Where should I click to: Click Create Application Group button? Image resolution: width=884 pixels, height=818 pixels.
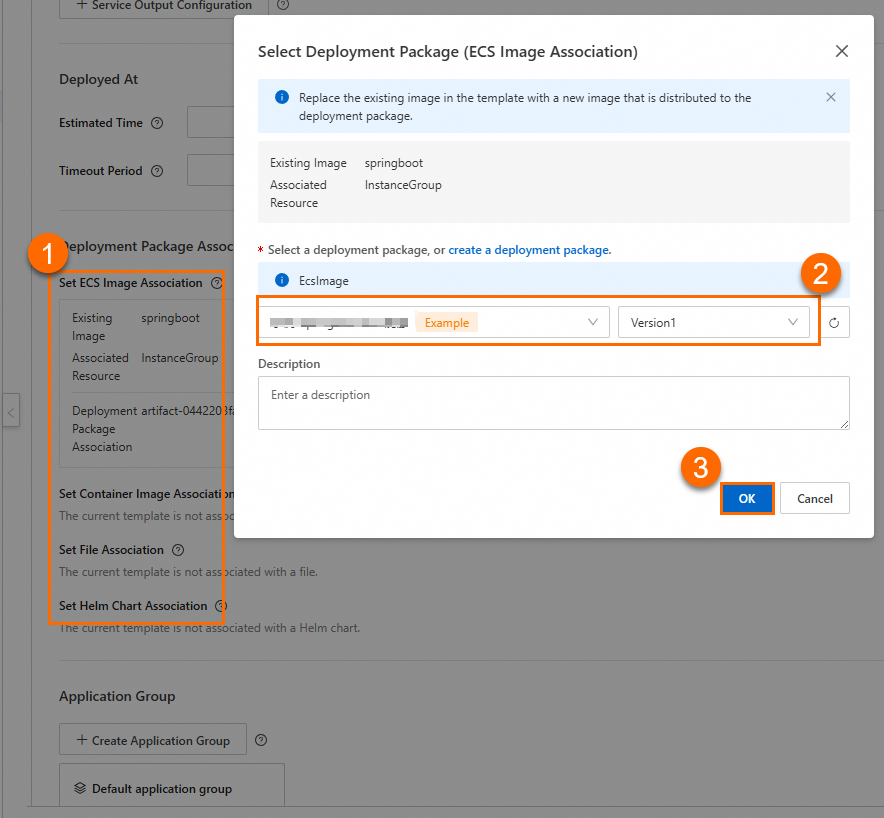(x=153, y=740)
